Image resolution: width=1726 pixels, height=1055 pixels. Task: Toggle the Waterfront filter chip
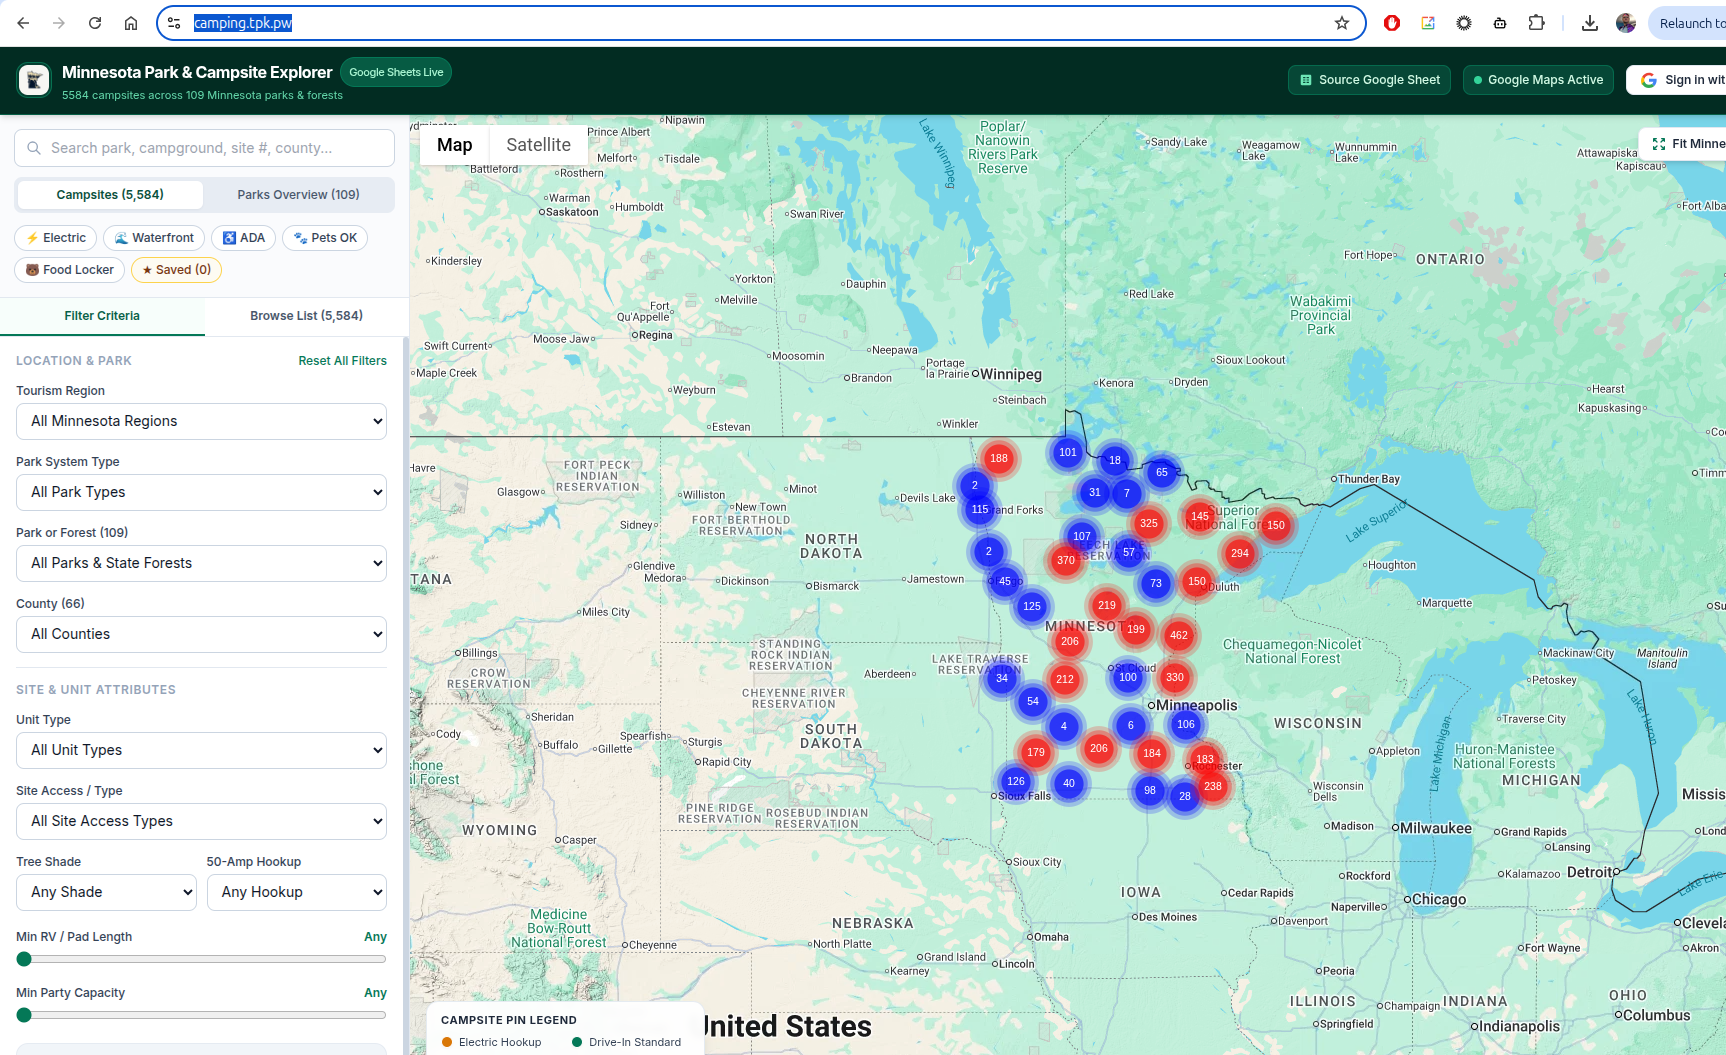pos(154,238)
